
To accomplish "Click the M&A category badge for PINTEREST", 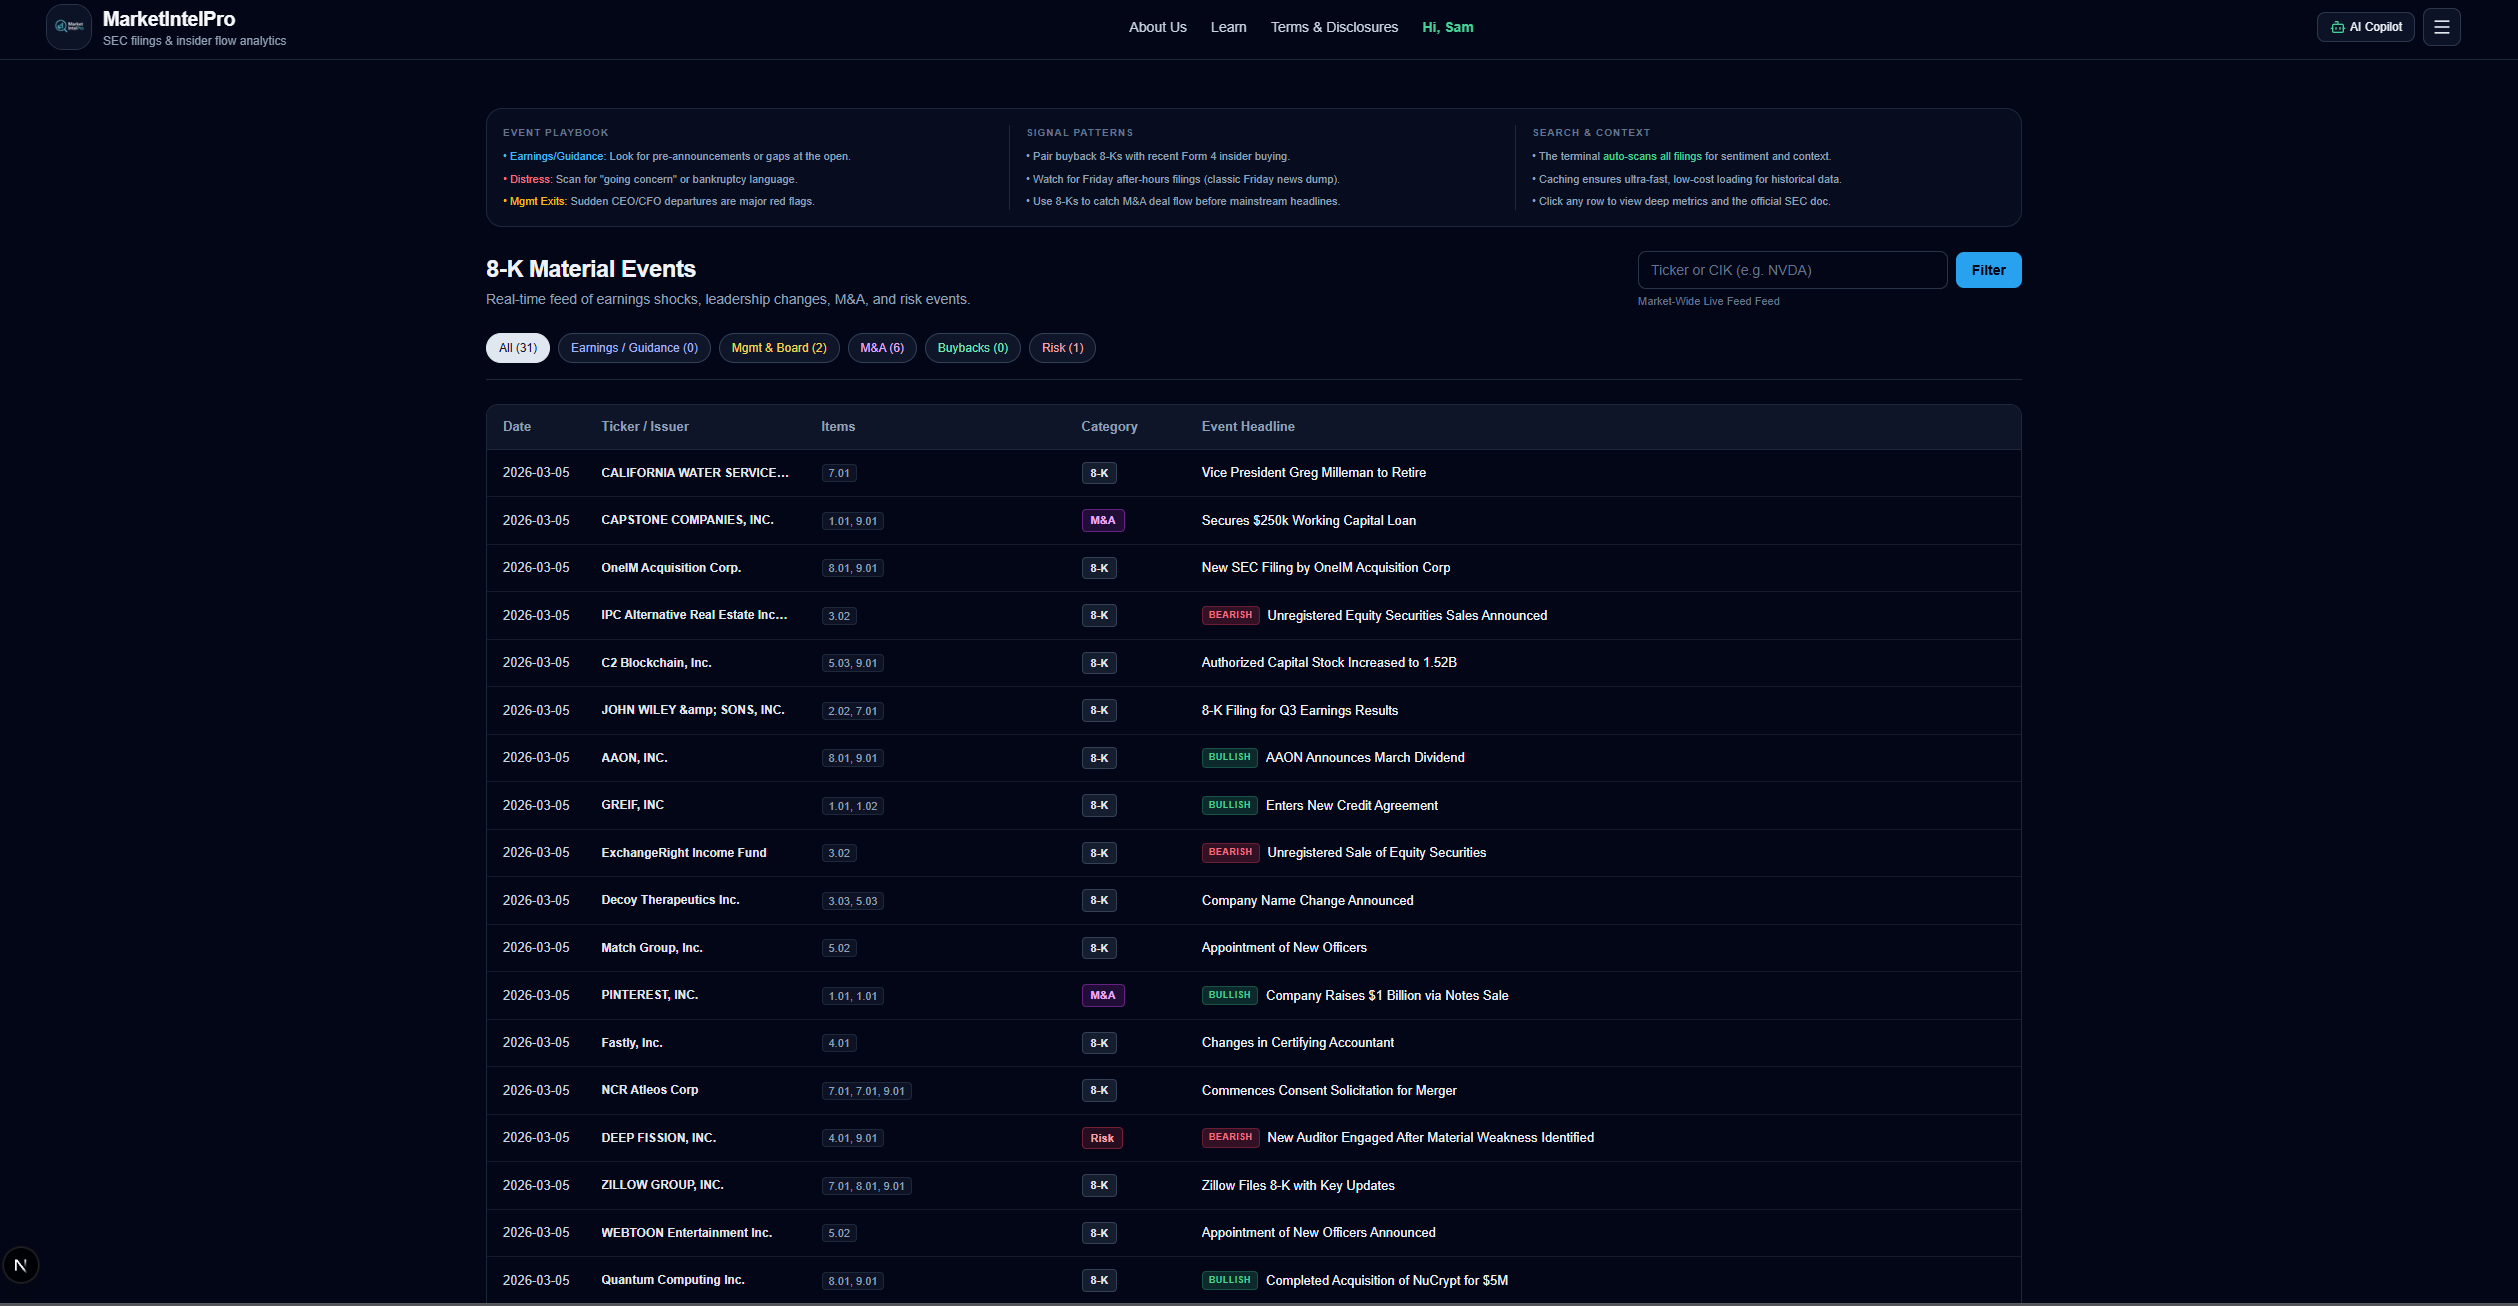I will (1102, 995).
